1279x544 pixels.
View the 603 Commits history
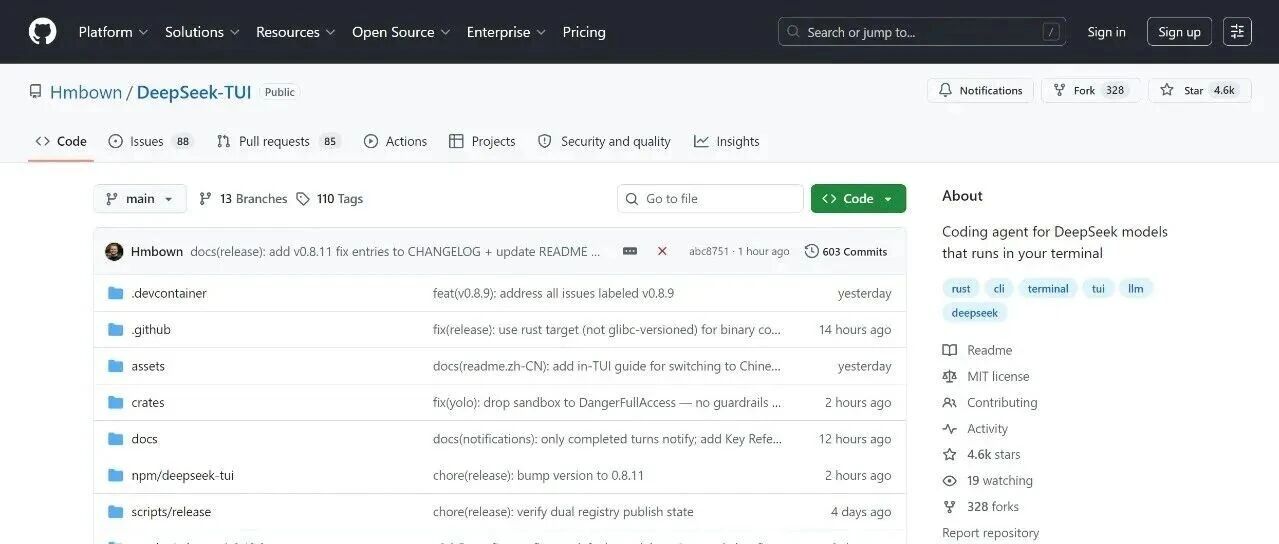(846, 251)
